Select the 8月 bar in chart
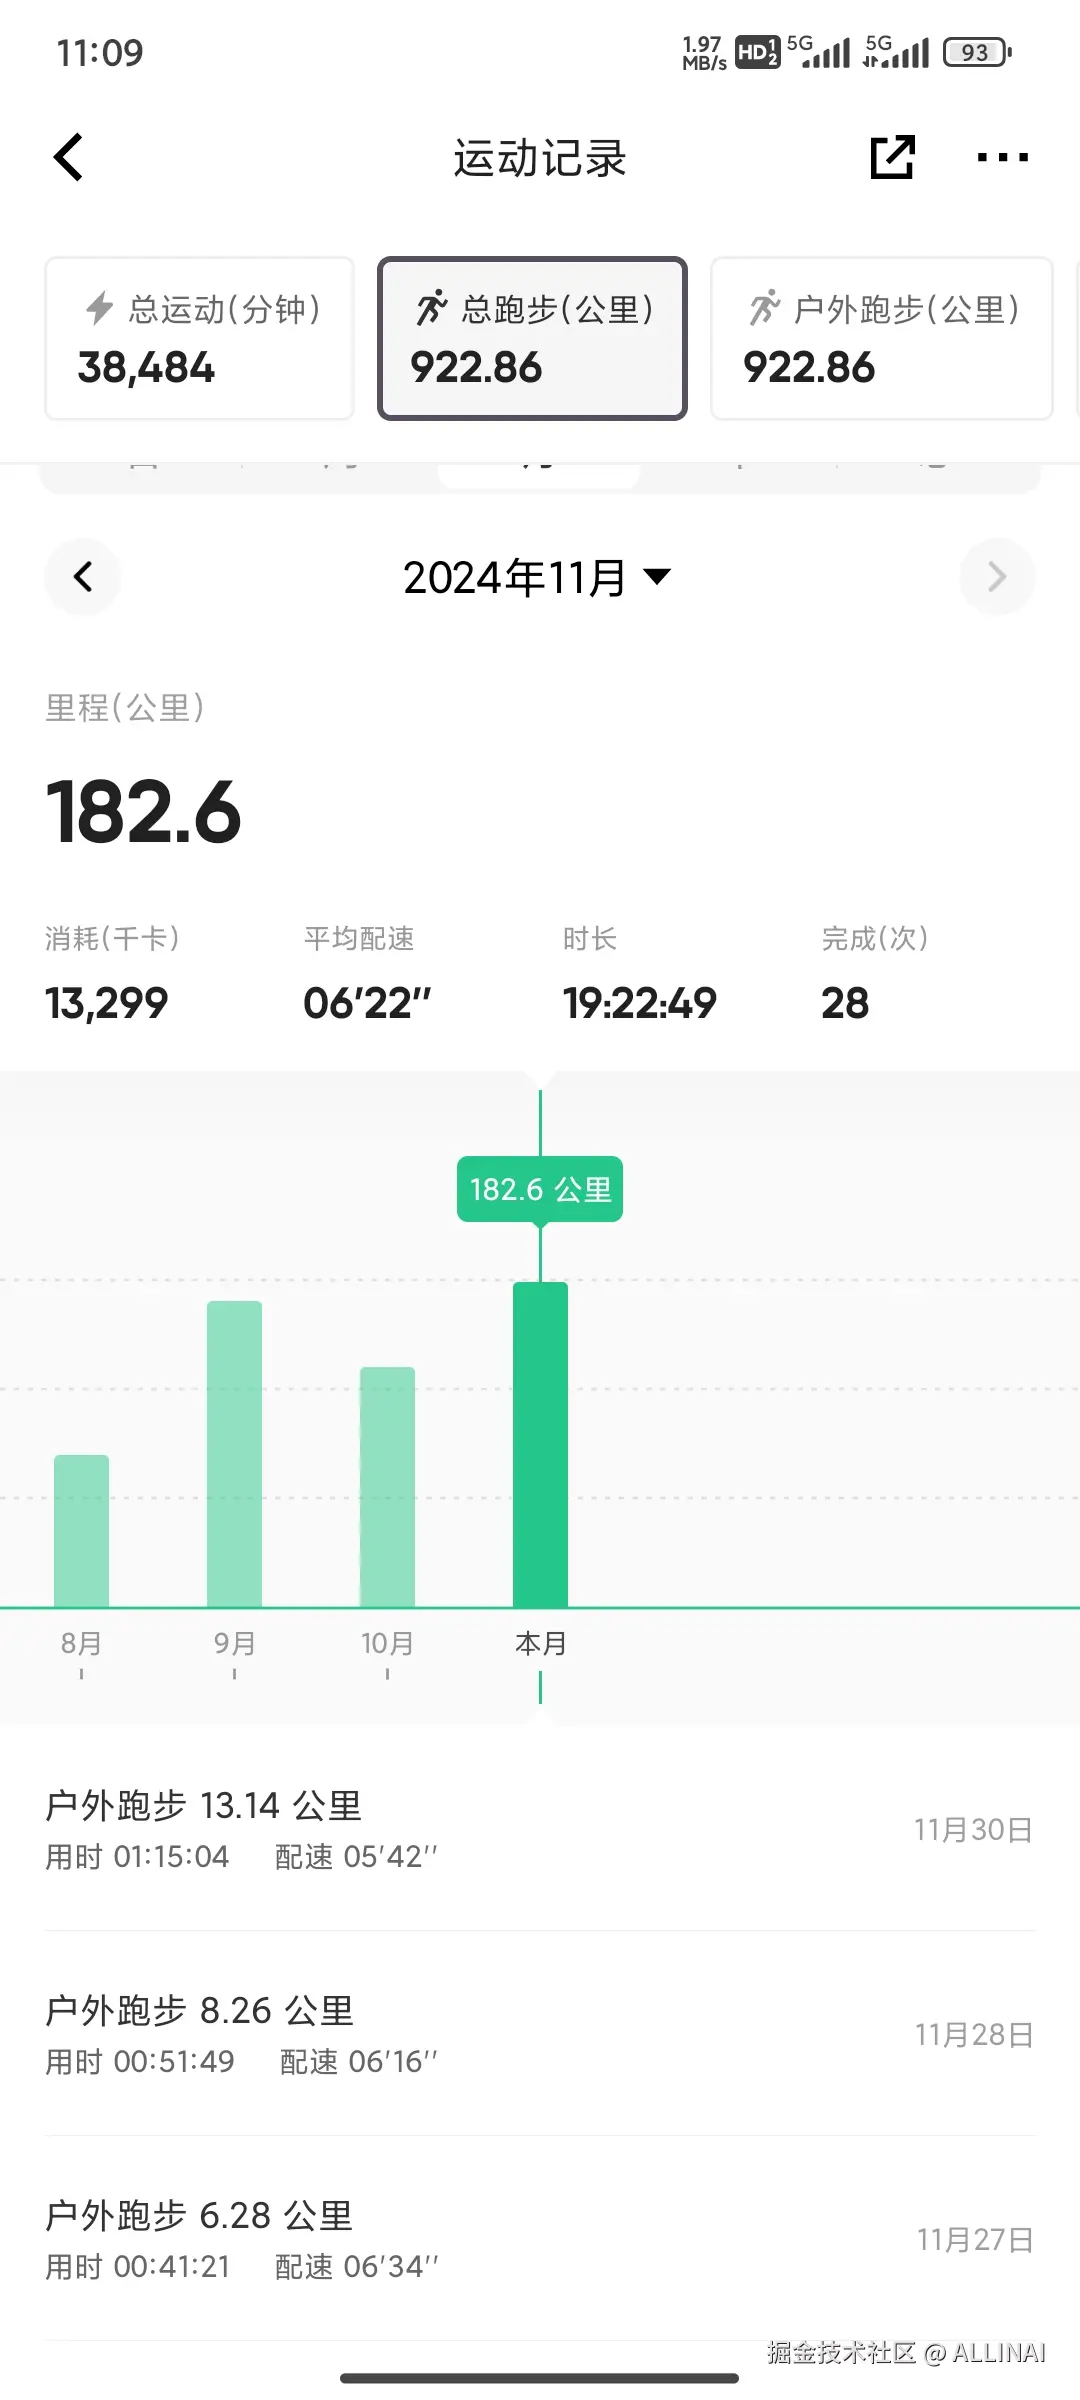 click(81, 1531)
